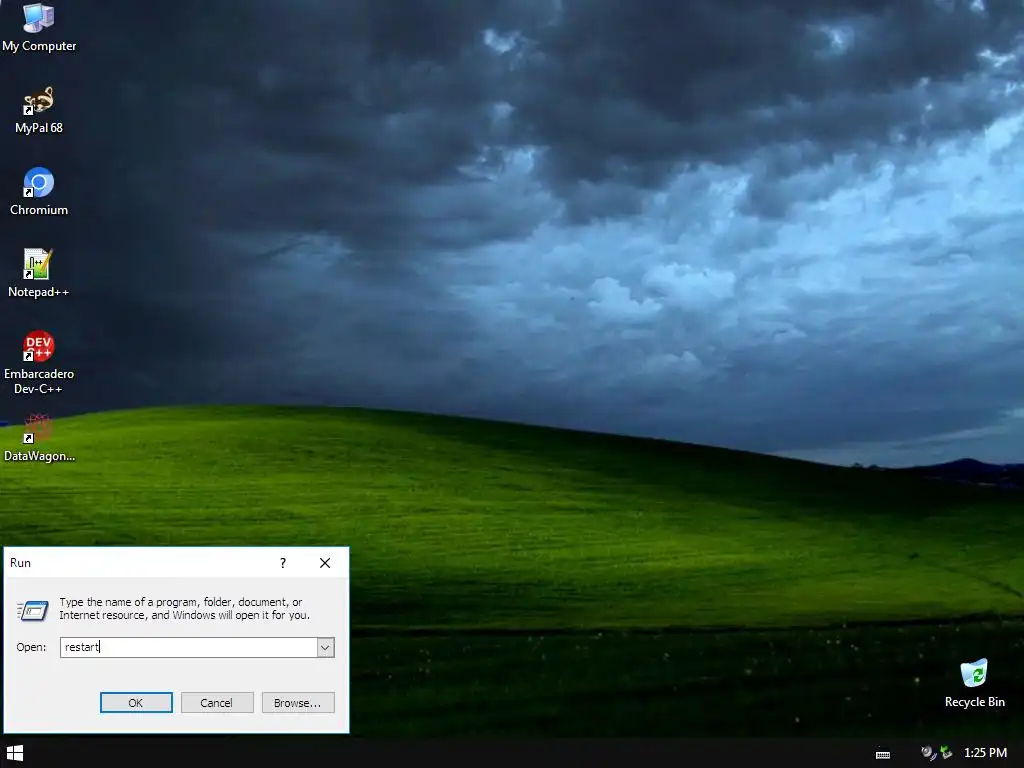Select the Embarcadero Dev-C++ shortcut
Image resolution: width=1024 pixels, height=768 pixels.
click(x=39, y=362)
